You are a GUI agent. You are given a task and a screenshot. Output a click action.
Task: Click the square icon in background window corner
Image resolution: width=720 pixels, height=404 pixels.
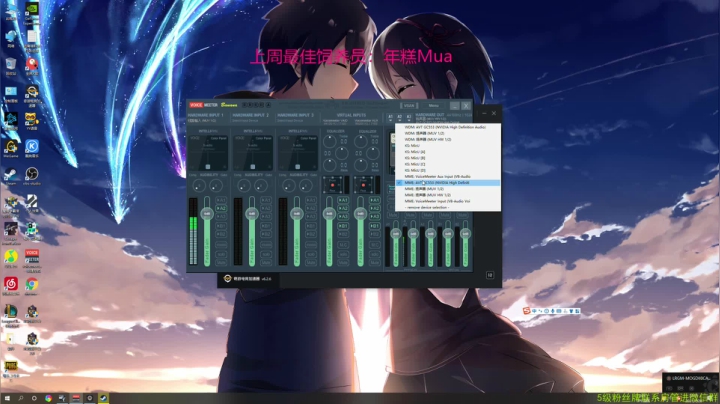pos(489,275)
